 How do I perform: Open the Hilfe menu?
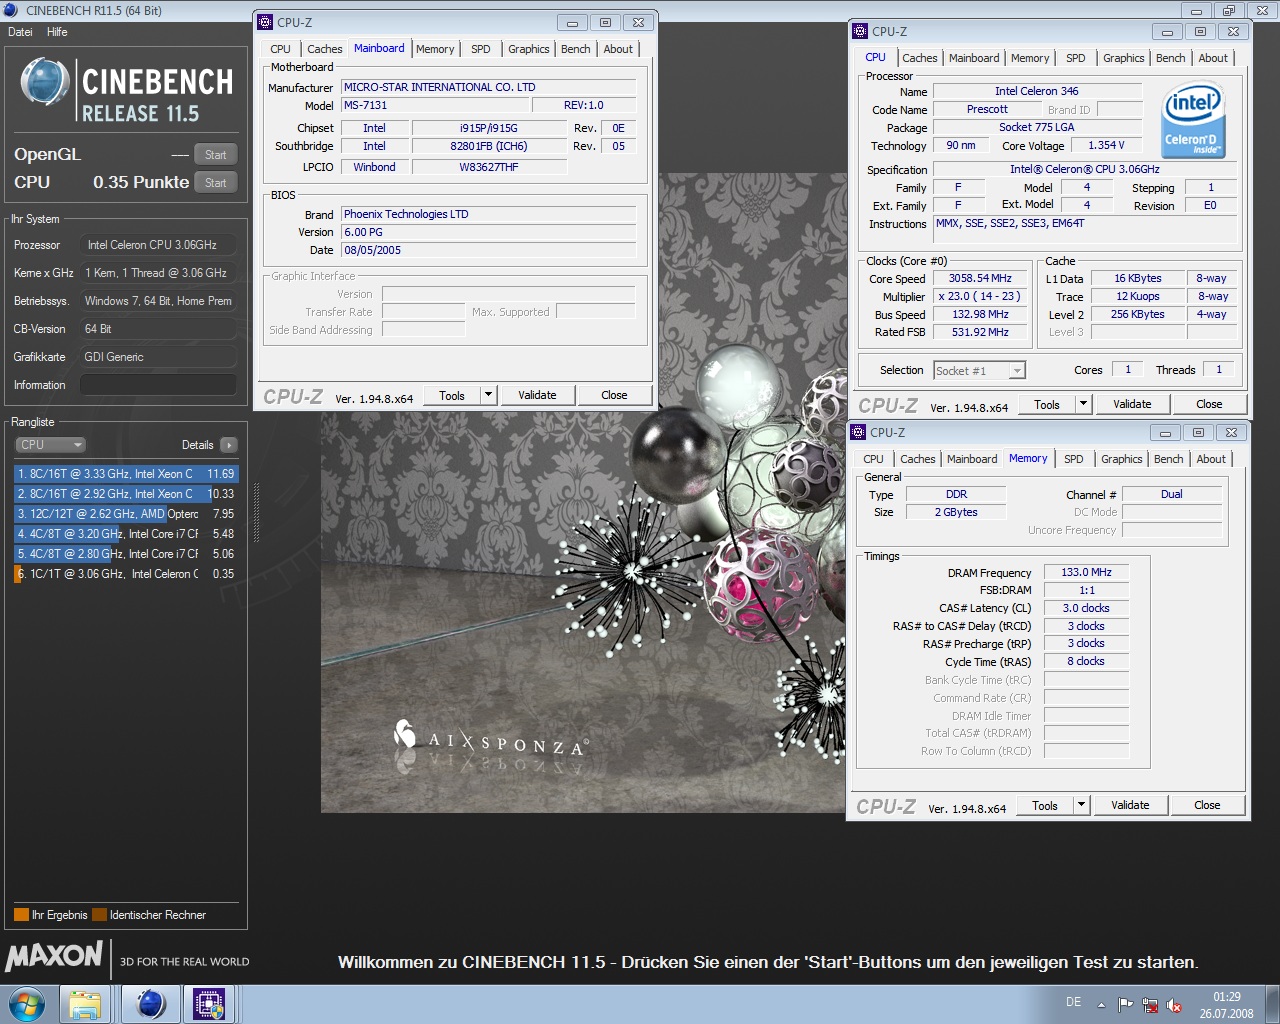pyautogui.click(x=57, y=32)
